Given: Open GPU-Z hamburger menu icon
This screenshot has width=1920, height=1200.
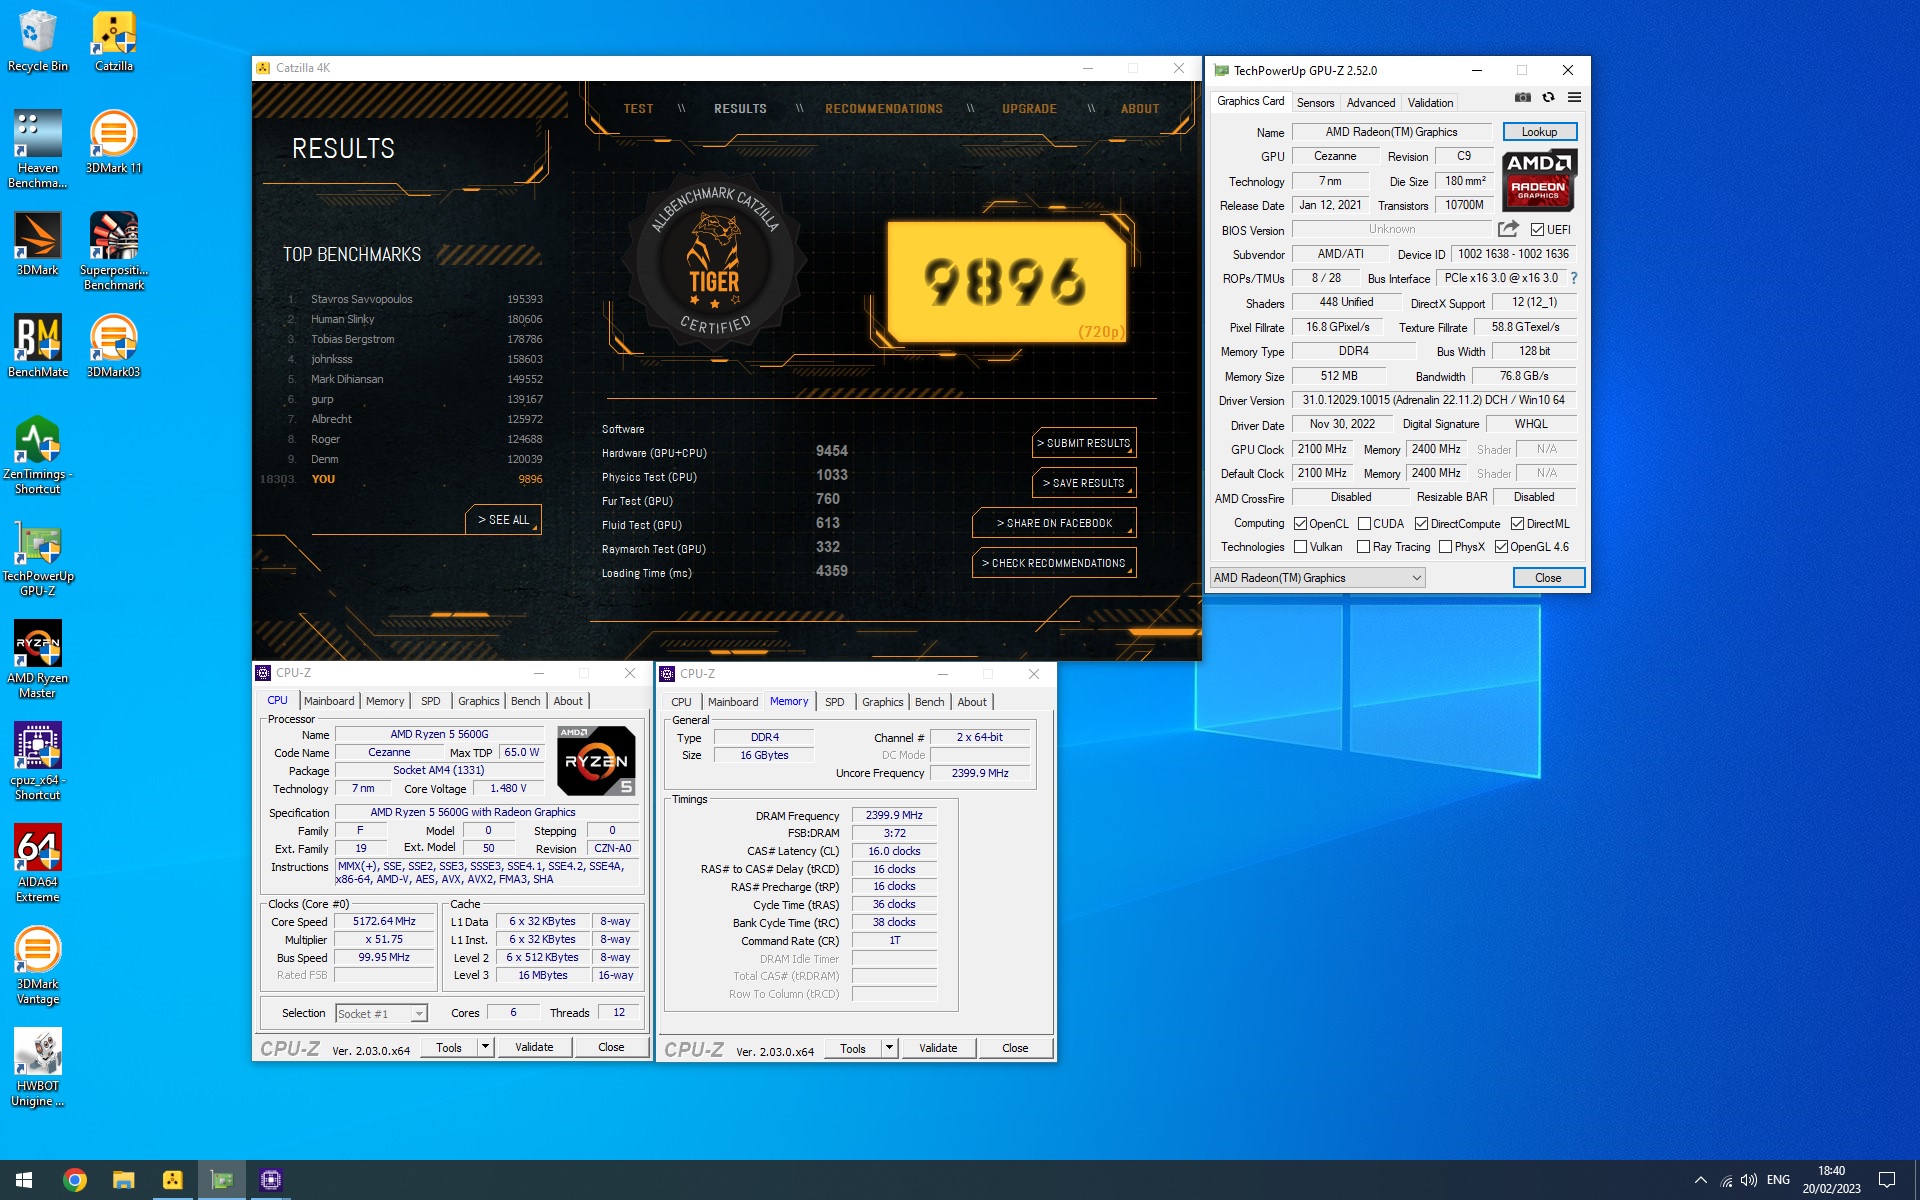Looking at the screenshot, I should [x=1574, y=98].
